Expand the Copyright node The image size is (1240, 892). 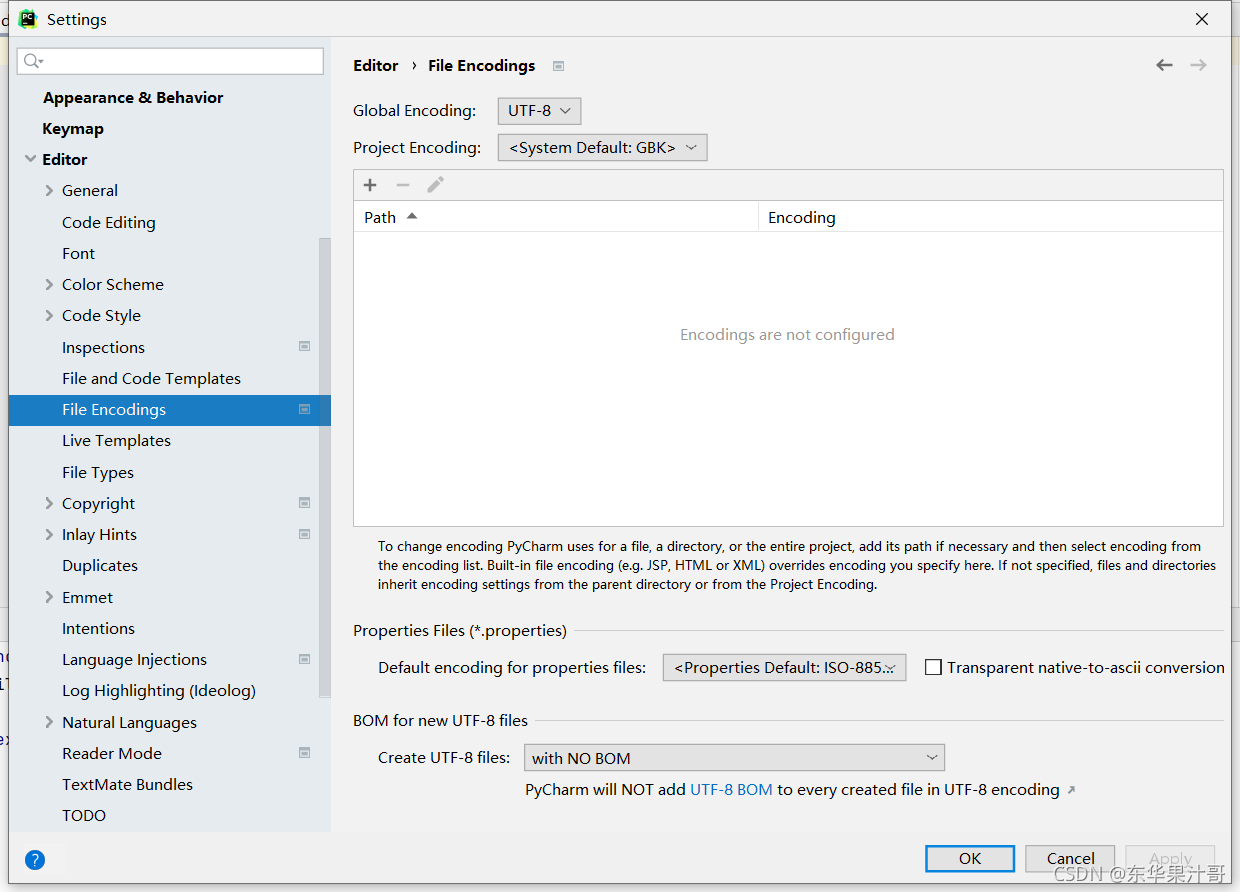(49, 503)
